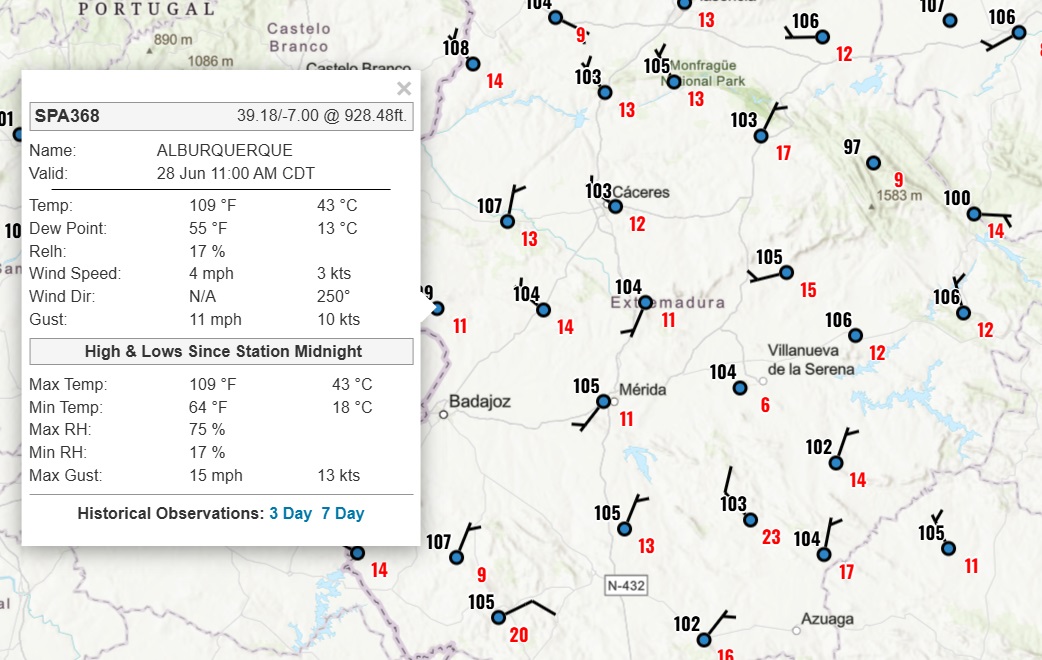This screenshot has width=1042, height=660.
Task: Click the Cáceres station marker reading 103
Action: coord(615,207)
